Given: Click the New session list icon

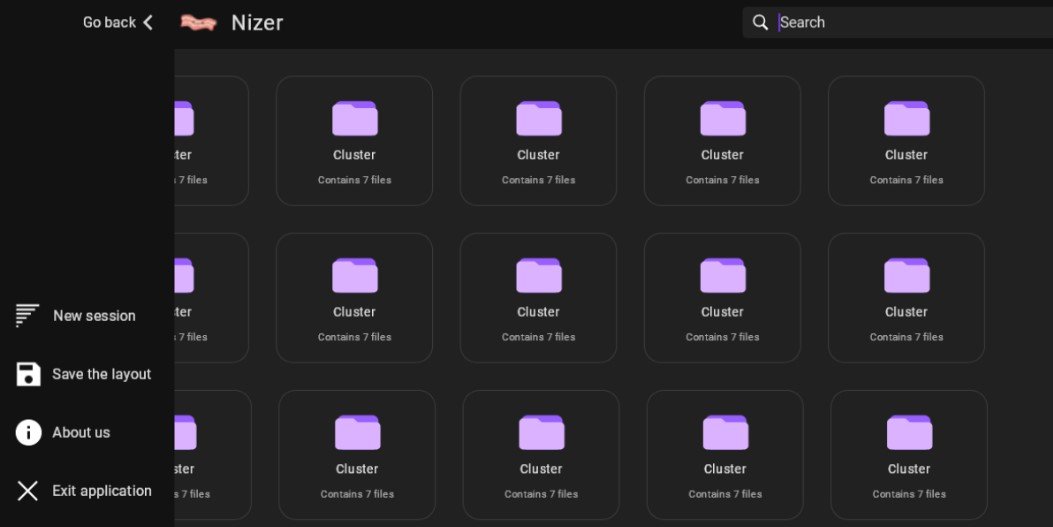Looking at the screenshot, I should [27, 315].
